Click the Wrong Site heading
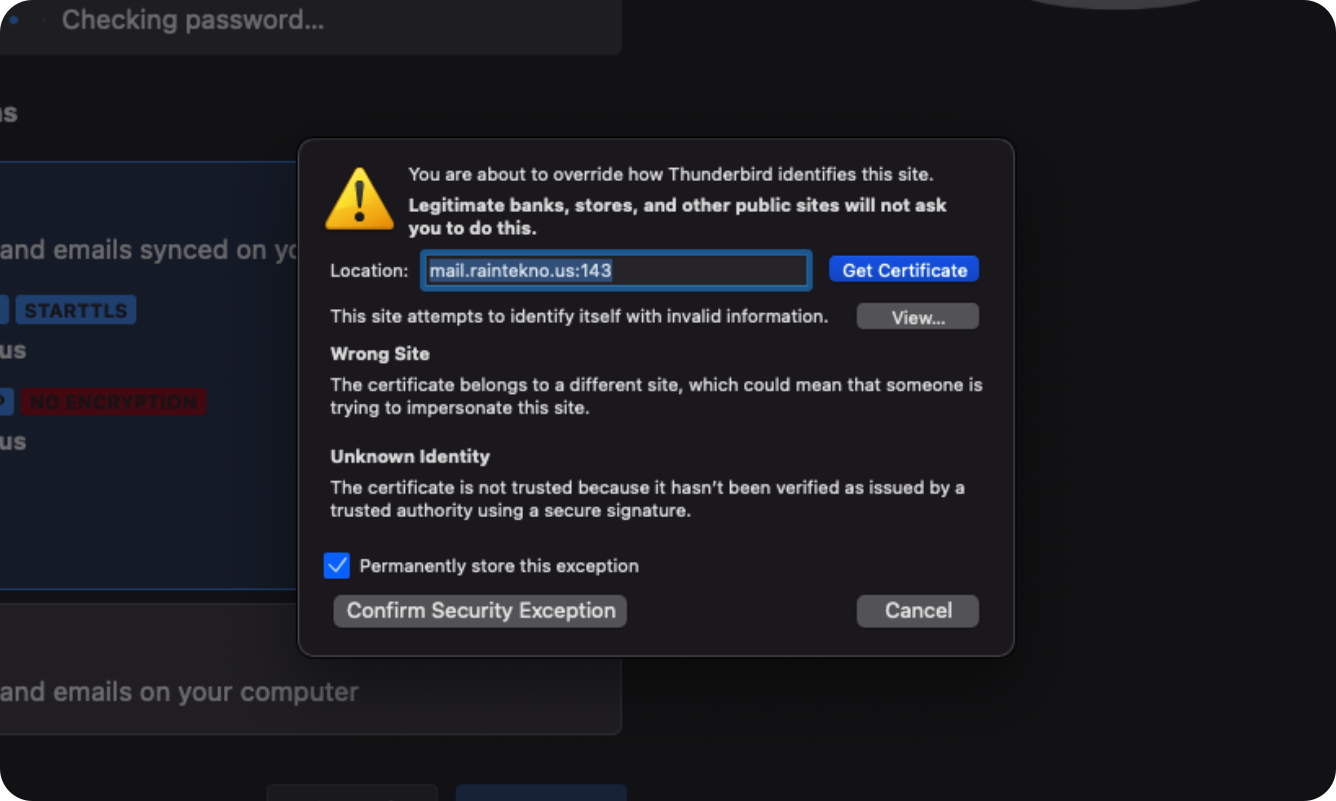 tap(380, 354)
